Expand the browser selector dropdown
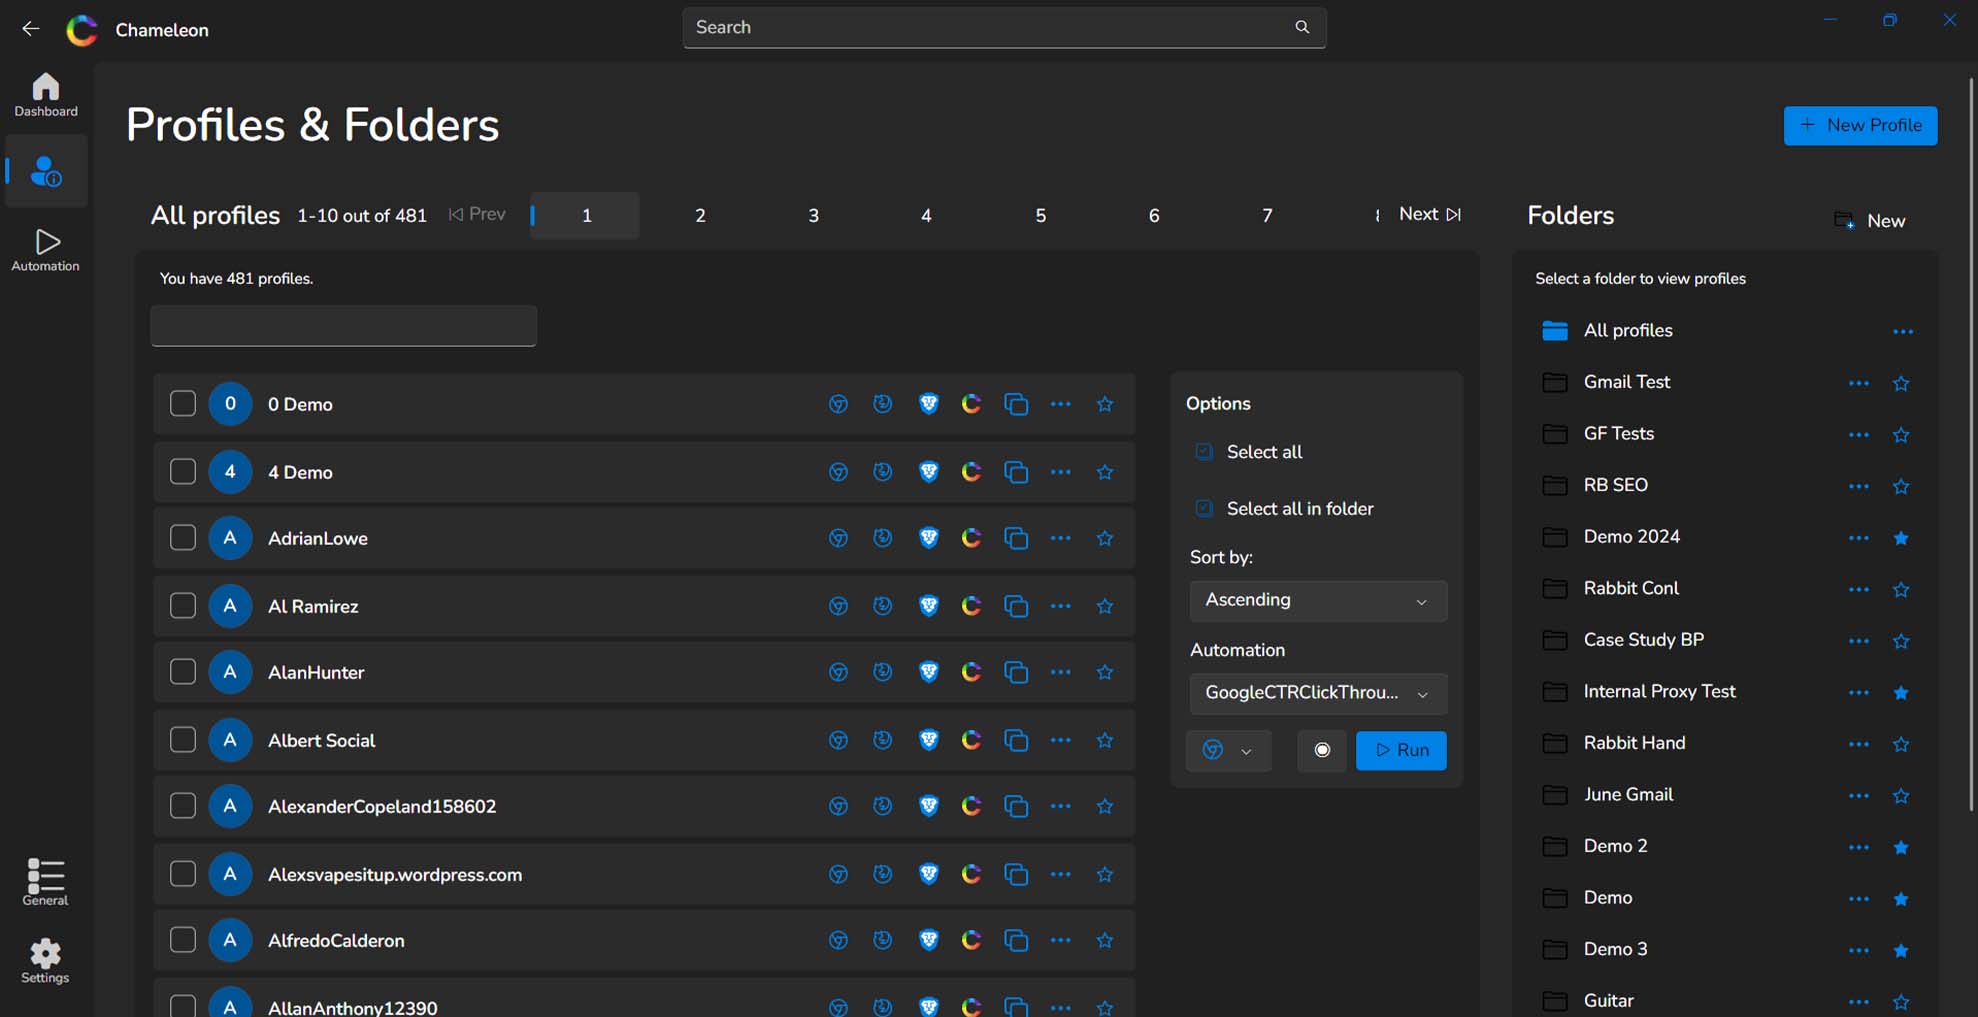Screen dimensions: 1978x1017 [x=1229, y=750]
